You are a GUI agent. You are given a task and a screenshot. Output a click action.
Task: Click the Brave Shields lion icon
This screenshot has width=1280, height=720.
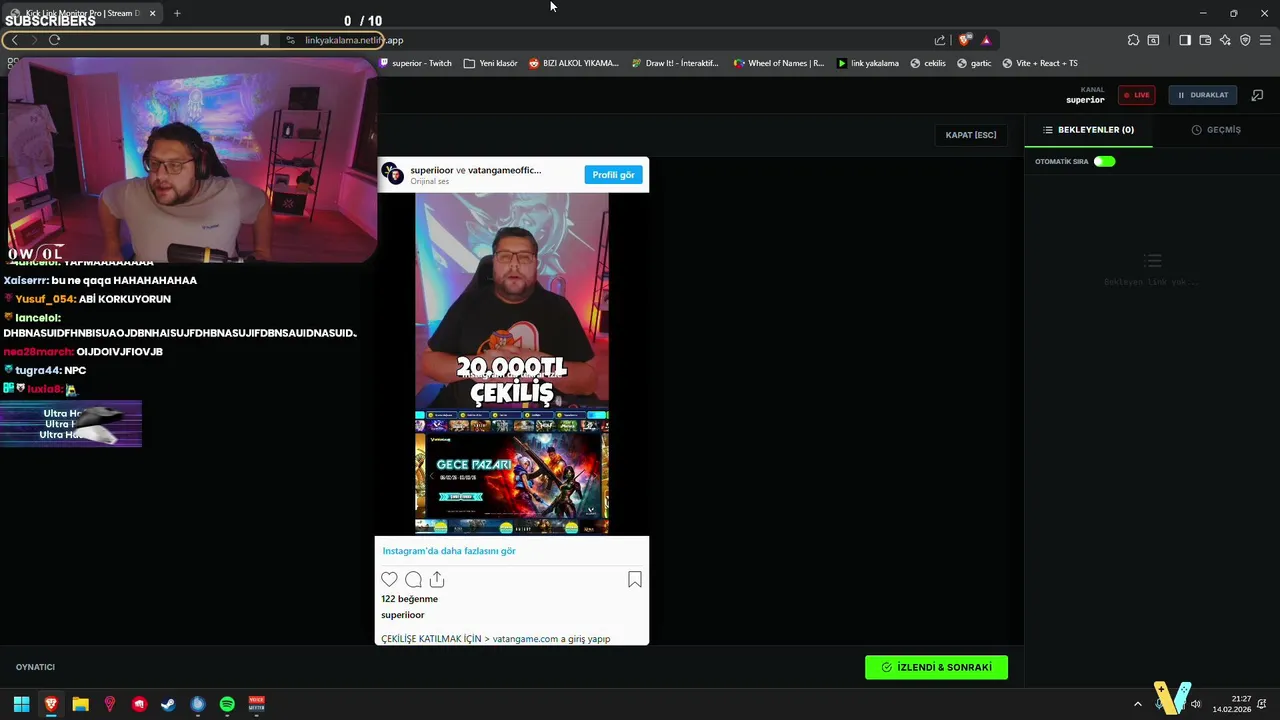[x=964, y=40]
